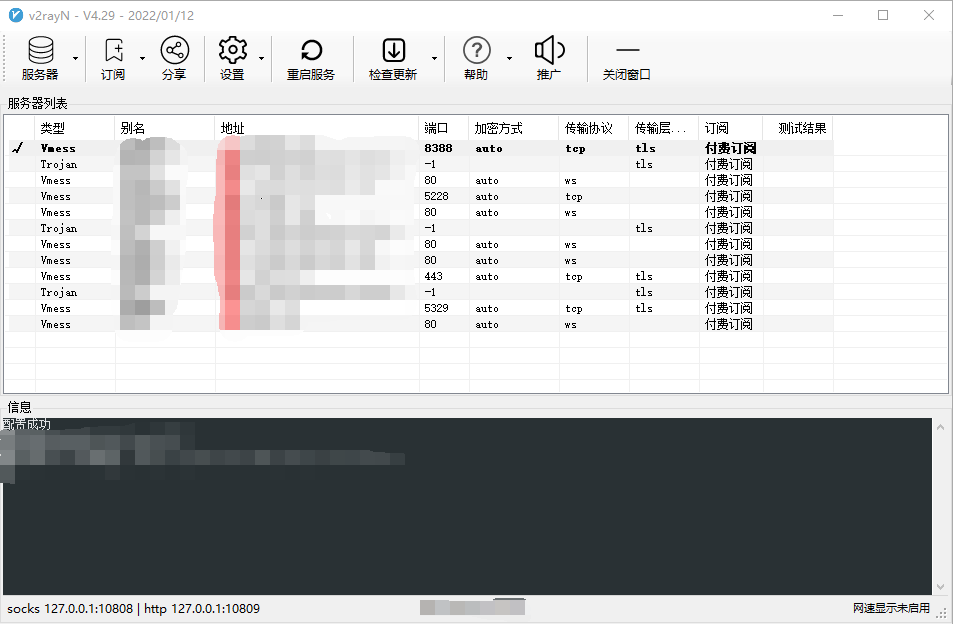Click the info panel scrollbar down arrow
This screenshot has width=953, height=624.
pyautogui.click(x=940, y=587)
